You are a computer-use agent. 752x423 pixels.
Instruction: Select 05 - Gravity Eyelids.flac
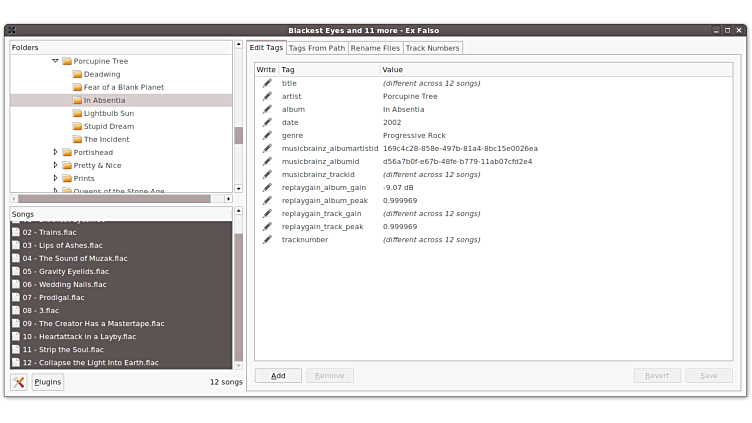(121, 271)
